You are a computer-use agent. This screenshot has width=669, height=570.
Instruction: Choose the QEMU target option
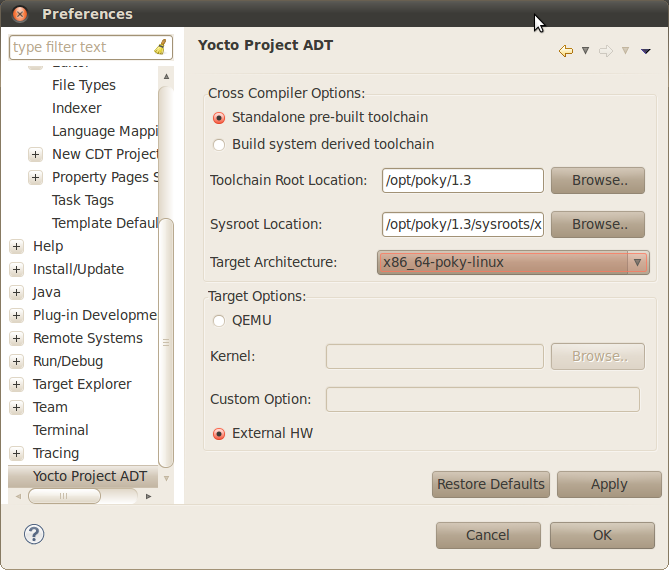(219, 321)
